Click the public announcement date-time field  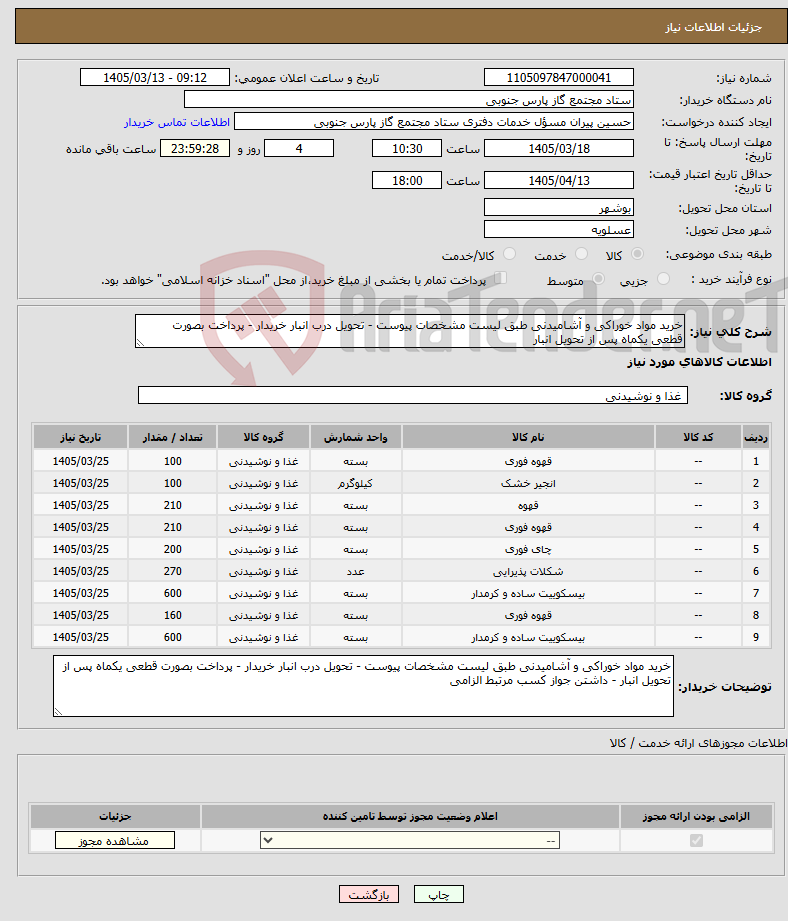pyautogui.click(x=154, y=78)
